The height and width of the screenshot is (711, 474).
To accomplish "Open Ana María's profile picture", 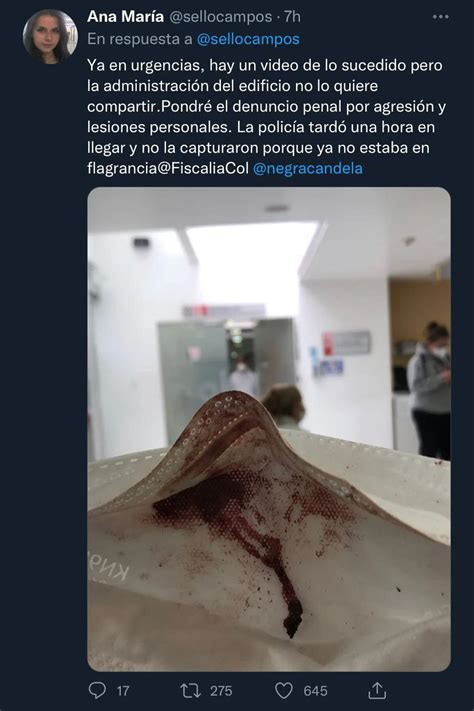I will tap(50, 36).
